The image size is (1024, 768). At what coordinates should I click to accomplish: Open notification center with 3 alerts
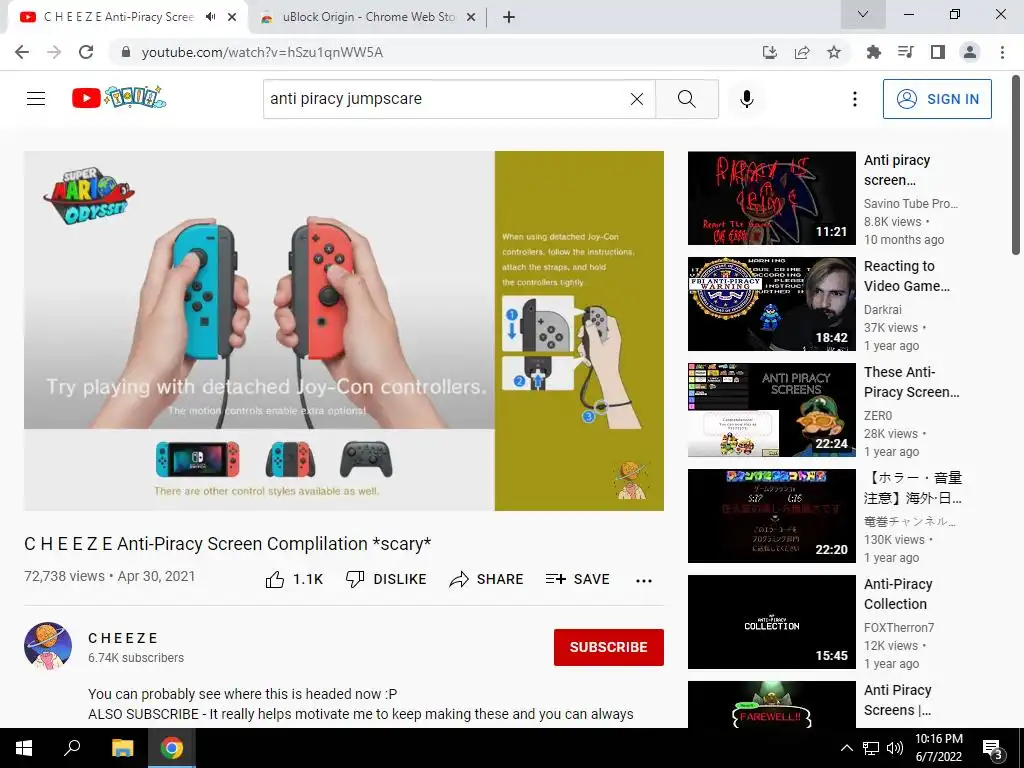(x=991, y=749)
